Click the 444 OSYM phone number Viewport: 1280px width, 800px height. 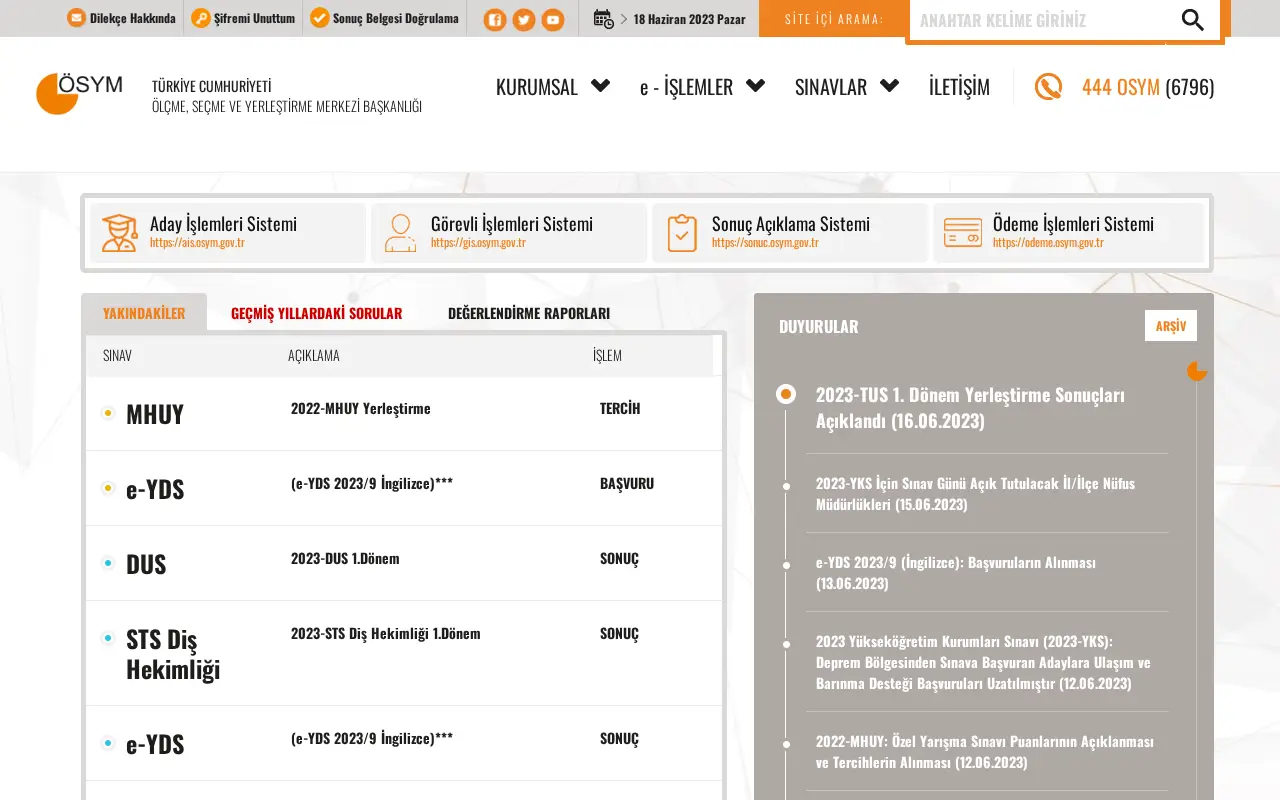[1148, 87]
